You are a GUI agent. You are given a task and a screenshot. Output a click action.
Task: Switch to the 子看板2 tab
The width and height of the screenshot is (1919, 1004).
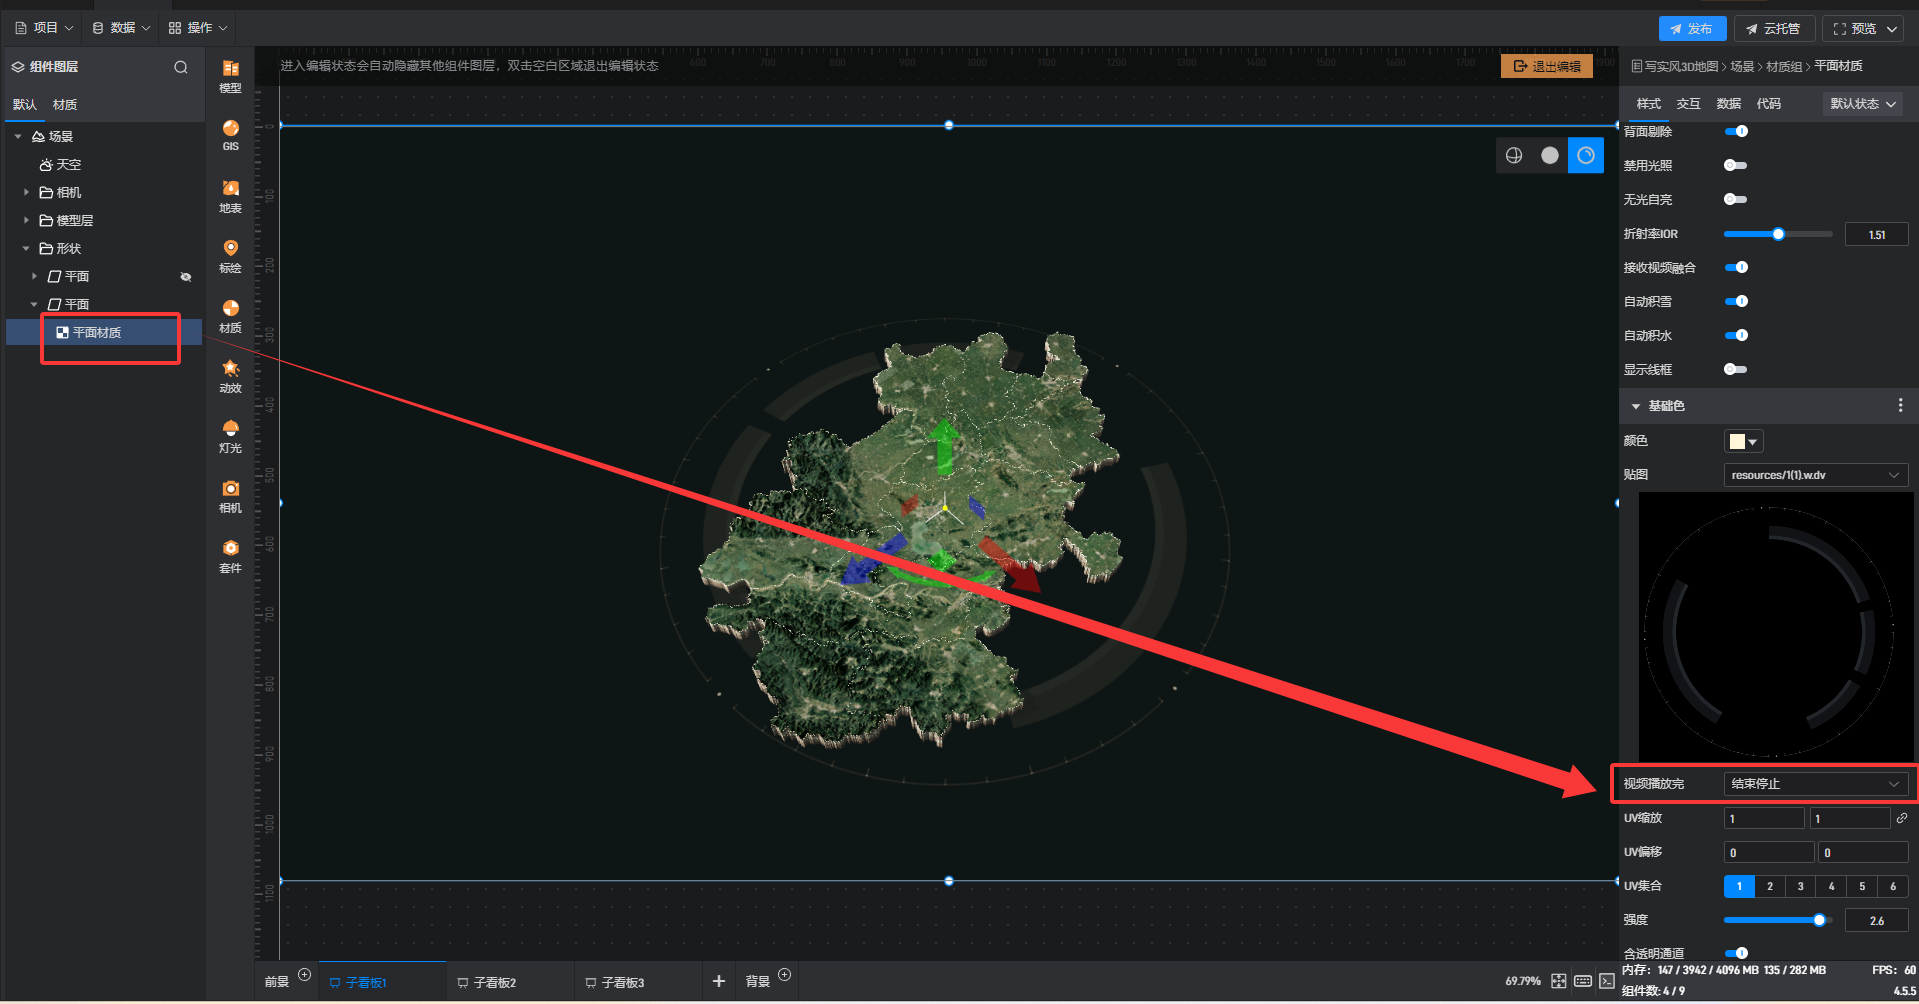point(494,983)
